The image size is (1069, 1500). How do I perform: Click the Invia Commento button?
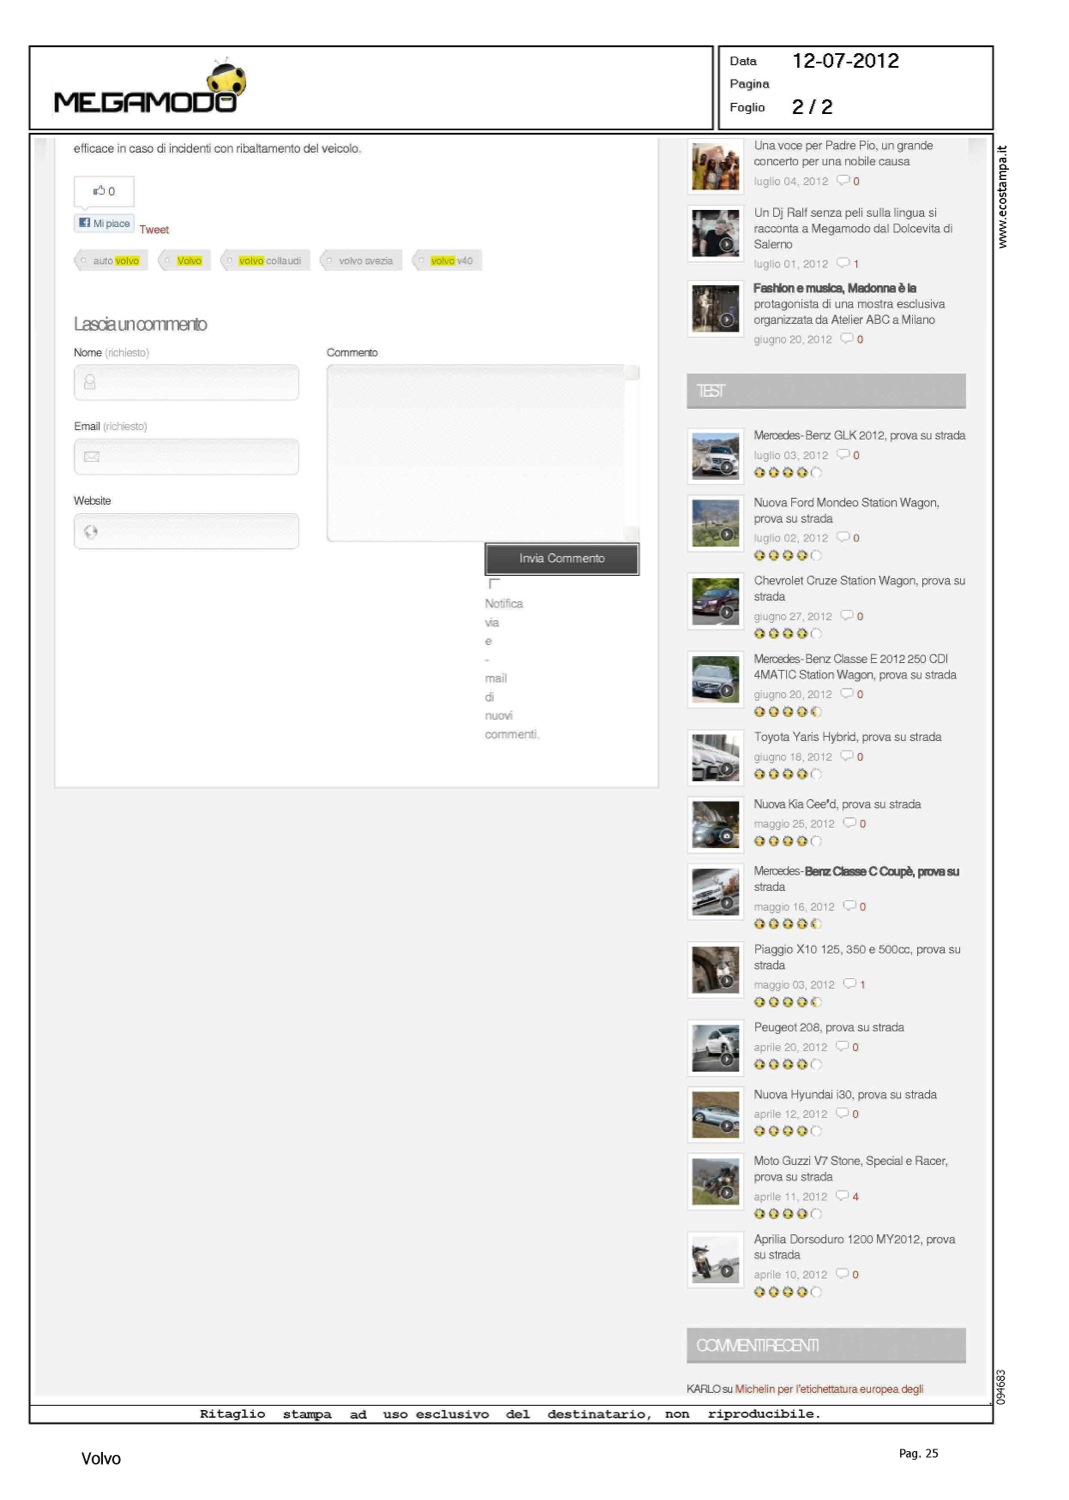click(x=561, y=559)
